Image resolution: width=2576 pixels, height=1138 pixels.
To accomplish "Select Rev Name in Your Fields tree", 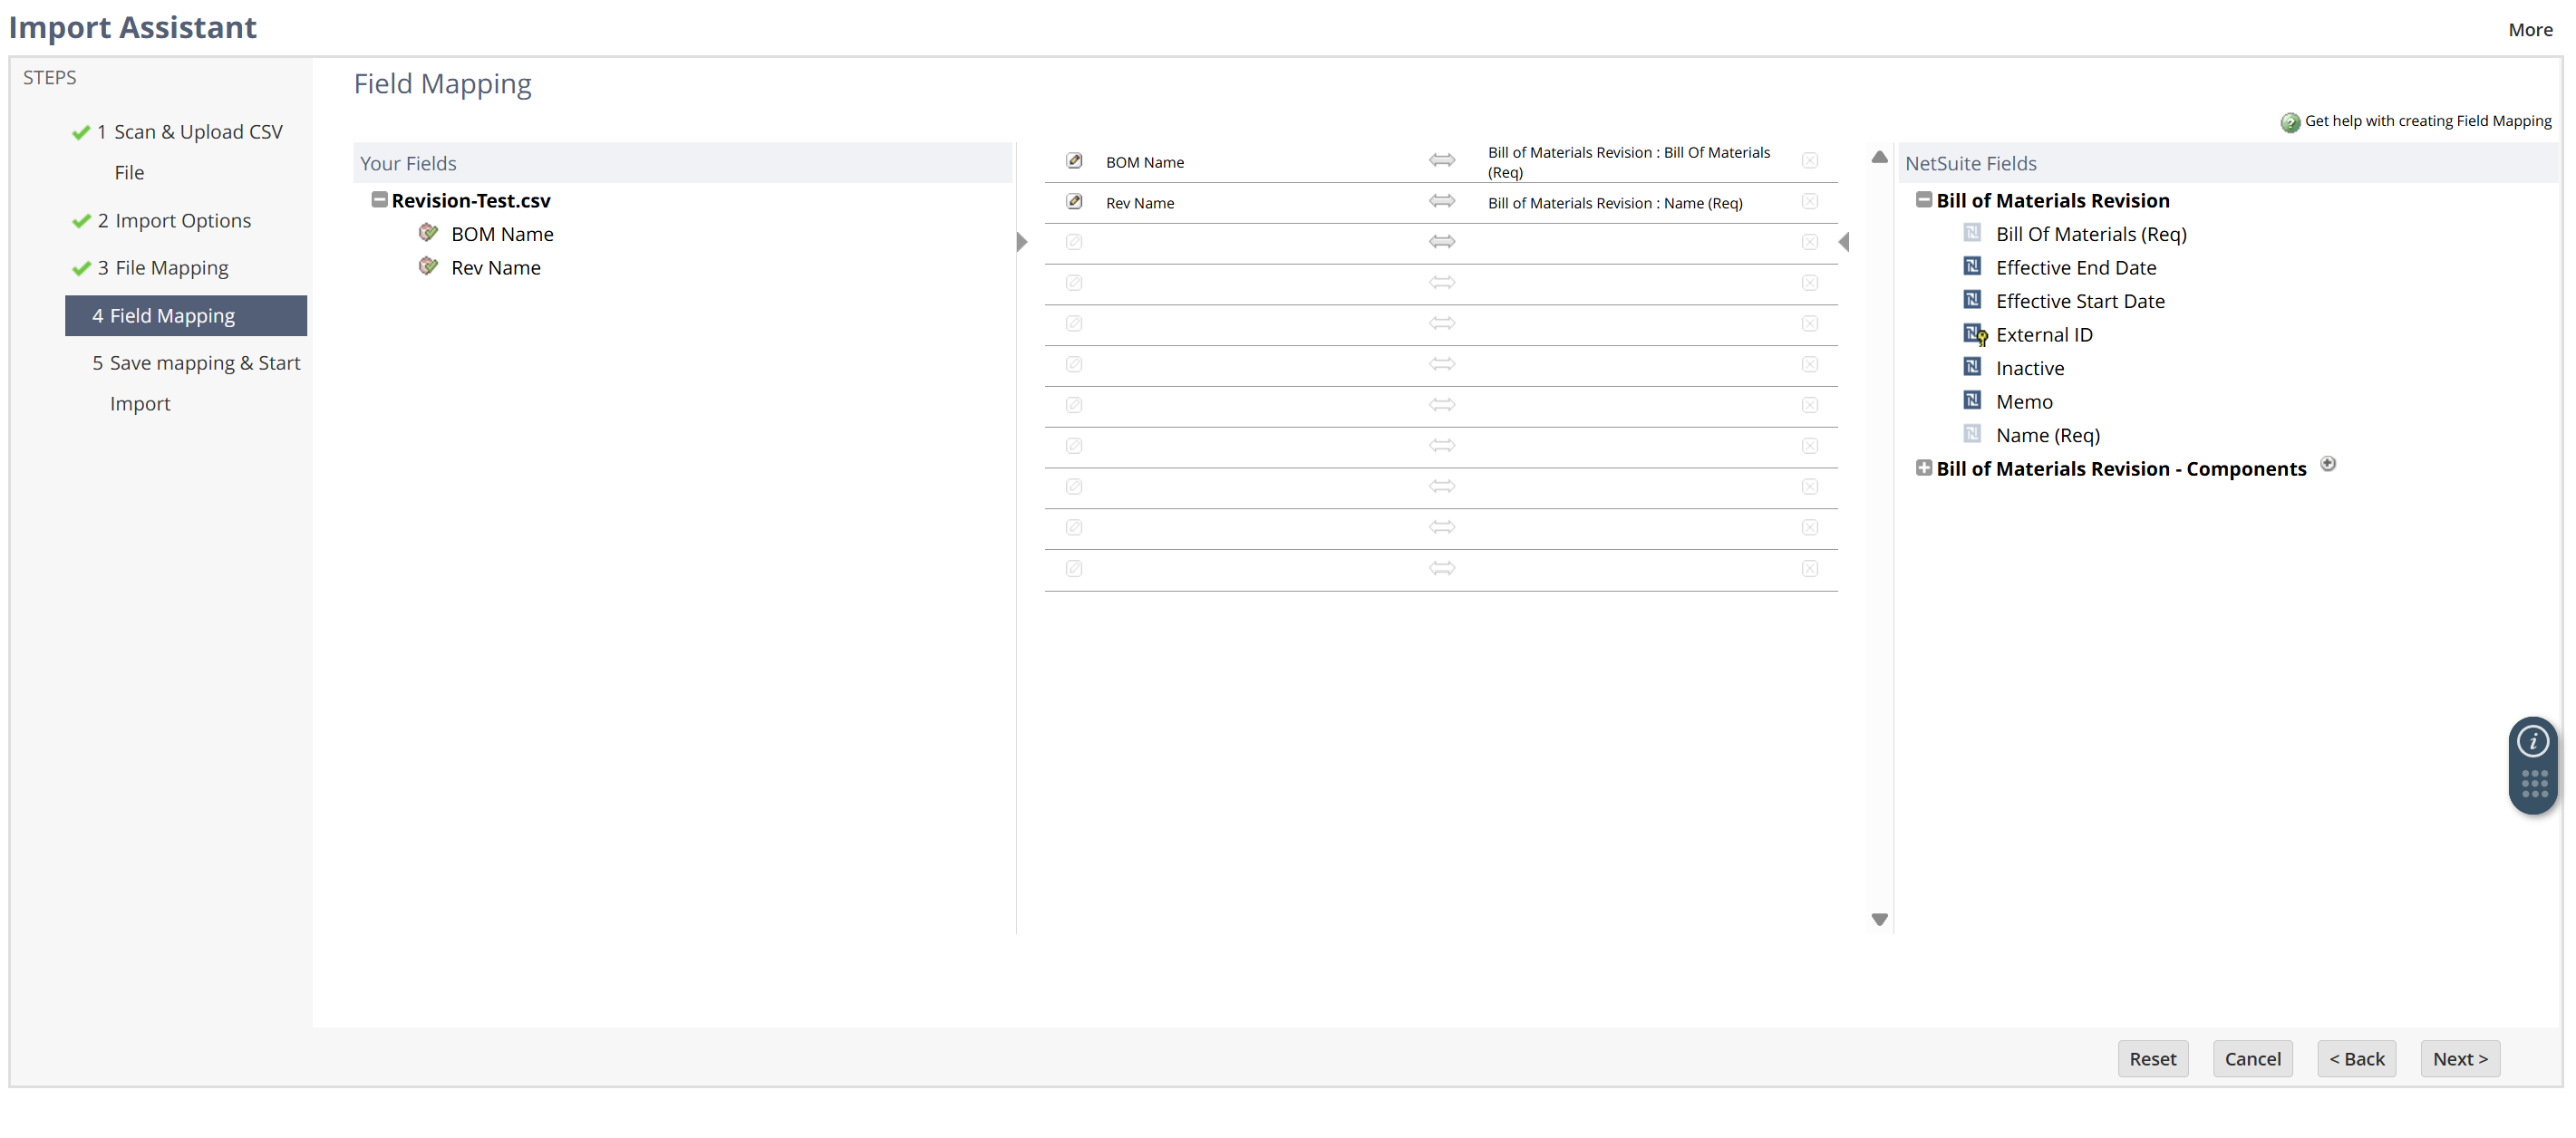I will [496, 268].
